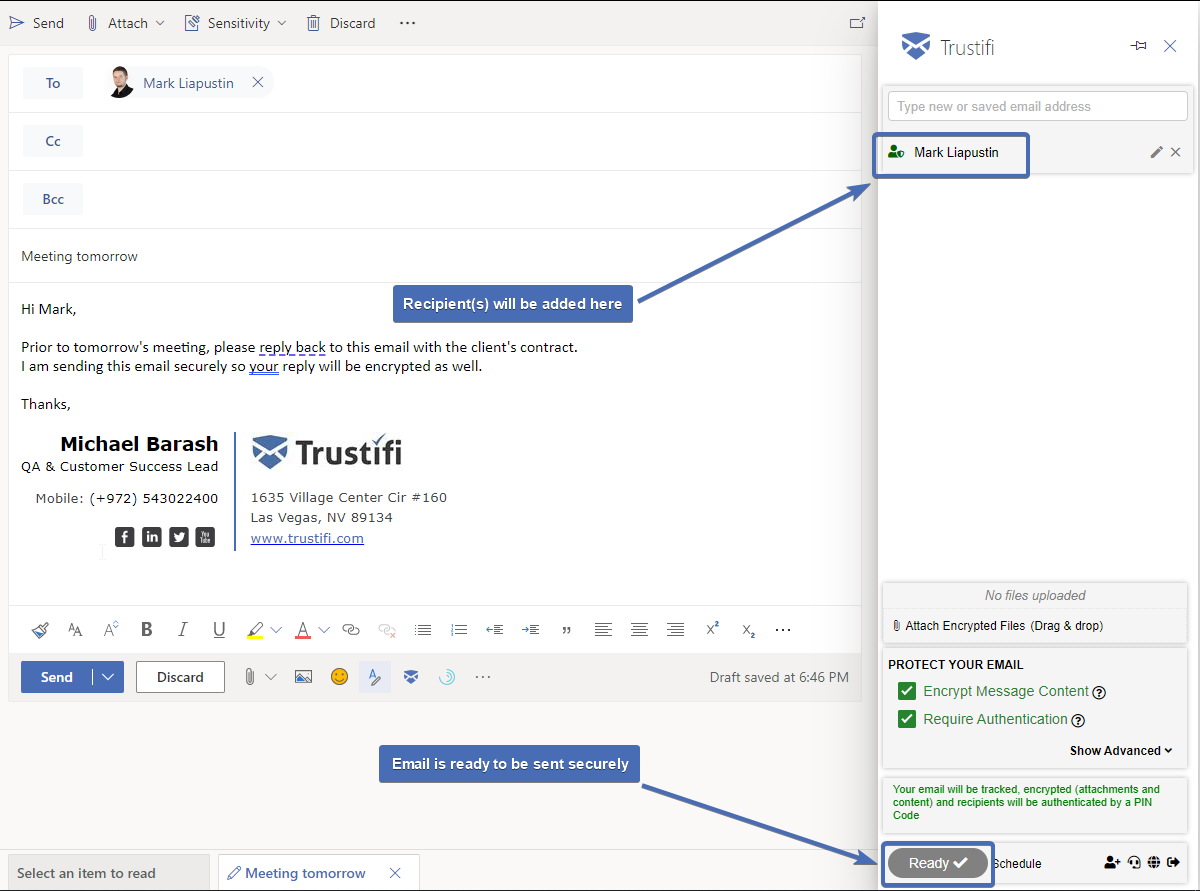Click Send in the top toolbar
The height and width of the screenshot is (891, 1200).
click(37, 22)
